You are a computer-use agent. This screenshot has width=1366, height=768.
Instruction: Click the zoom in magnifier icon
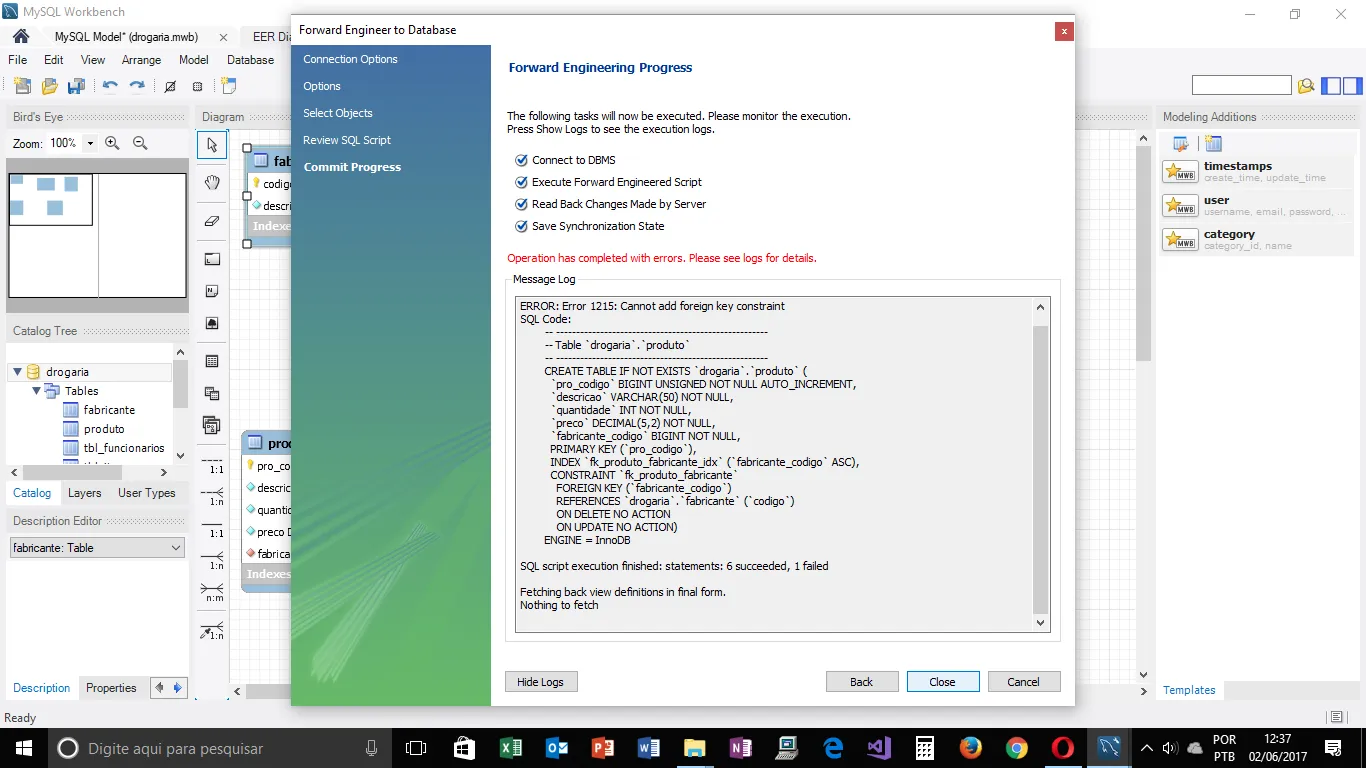[112, 143]
